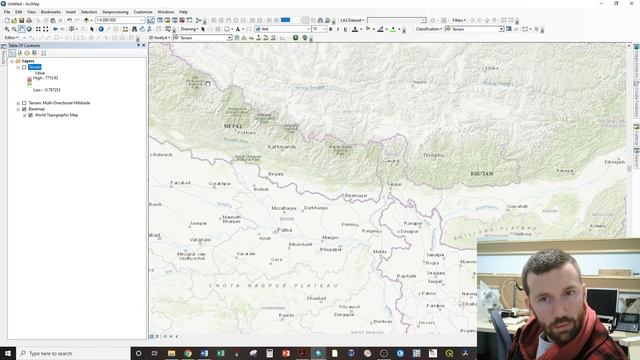Switch to Layout View at map bottom
The width and height of the screenshot is (640, 360).
(x=157, y=336)
